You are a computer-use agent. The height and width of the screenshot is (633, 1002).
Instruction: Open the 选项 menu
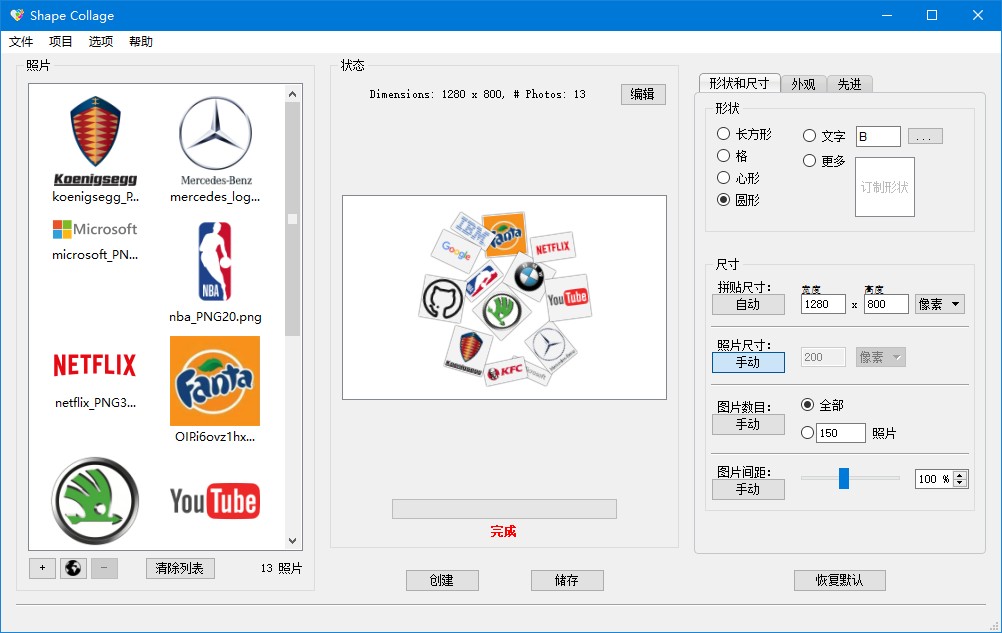(100, 42)
